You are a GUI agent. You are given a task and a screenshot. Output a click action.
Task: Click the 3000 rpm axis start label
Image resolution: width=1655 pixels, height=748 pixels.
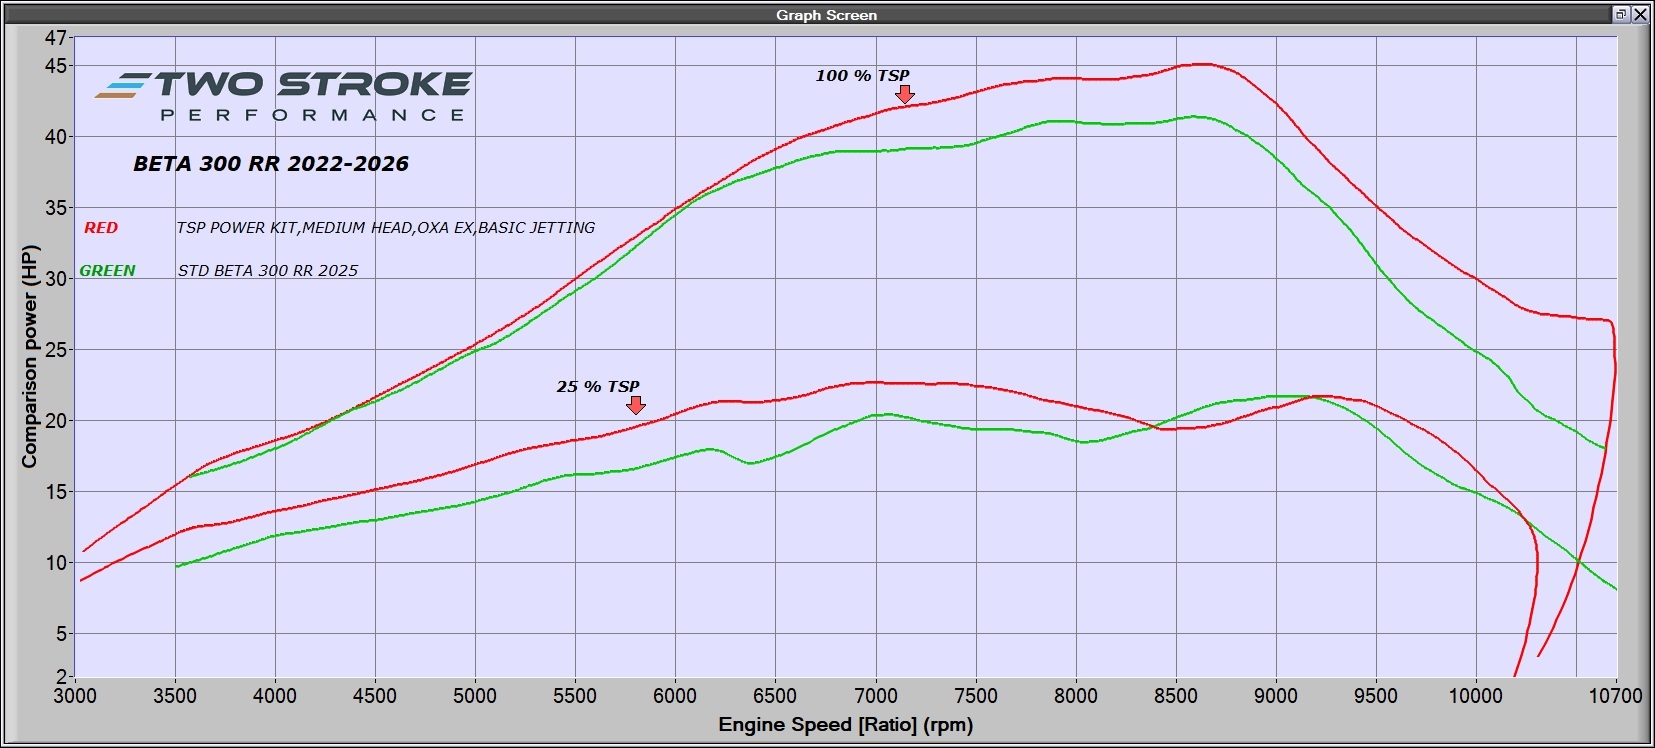(x=75, y=696)
